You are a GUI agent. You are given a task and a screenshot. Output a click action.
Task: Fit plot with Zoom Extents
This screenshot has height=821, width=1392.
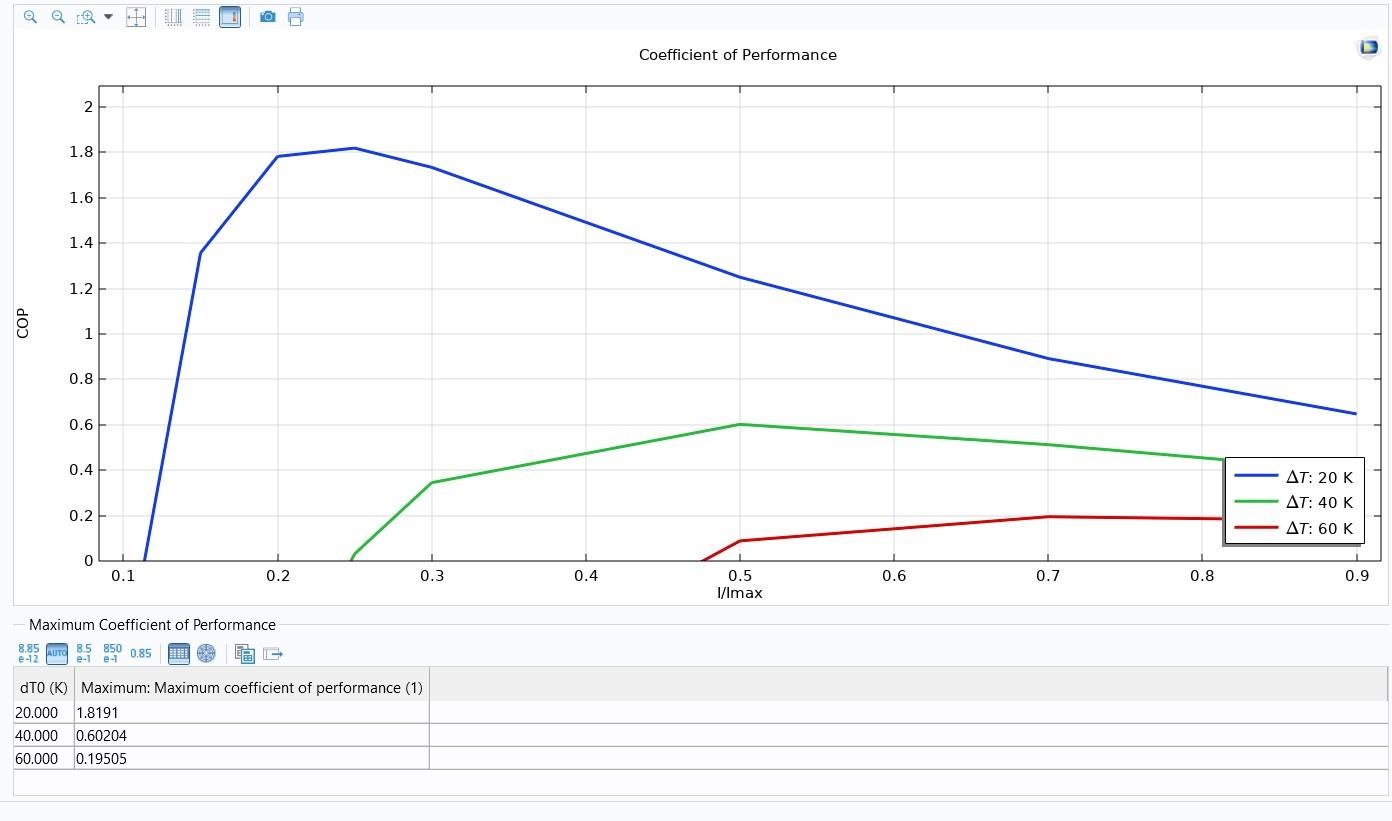click(x=136, y=17)
